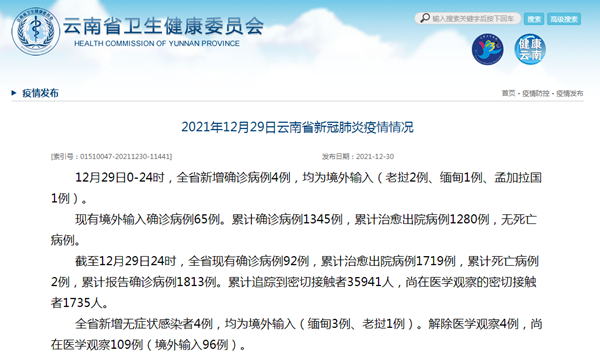Image resolution: width=600 pixels, height=361 pixels.
Task: Open the 健康云南 round badge
Action: point(530,49)
